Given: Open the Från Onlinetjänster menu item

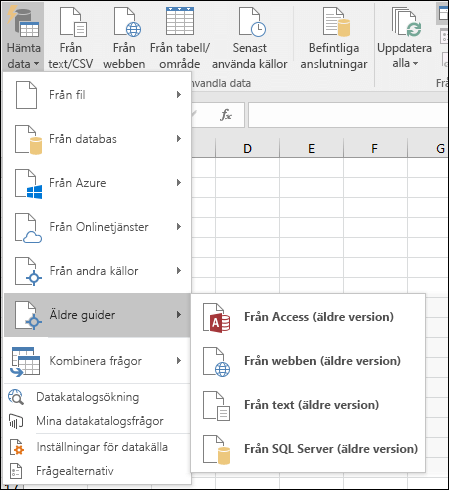Looking at the screenshot, I should pos(97,227).
